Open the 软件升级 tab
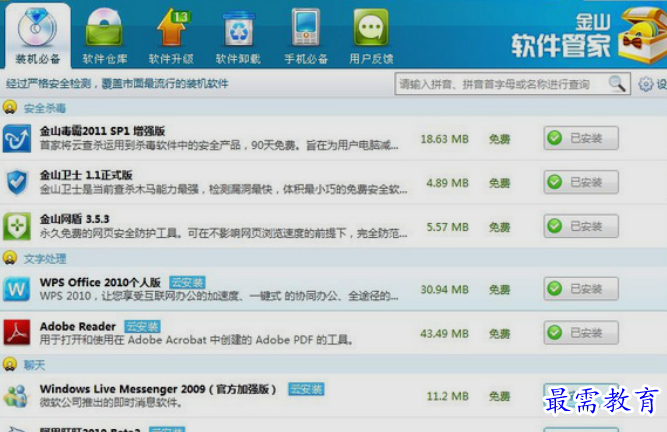 (171, 36)
